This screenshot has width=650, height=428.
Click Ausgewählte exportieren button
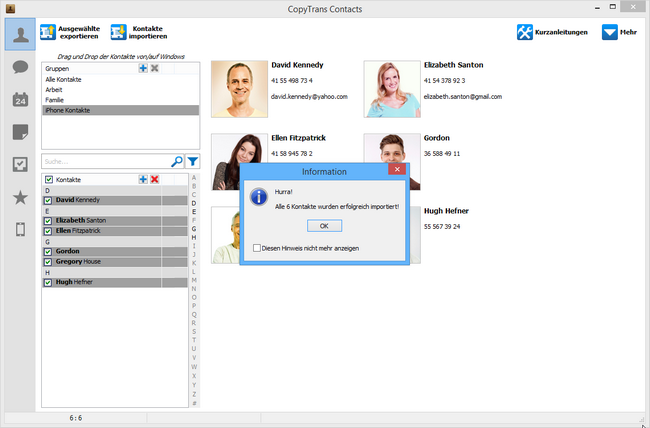point(71,32)
